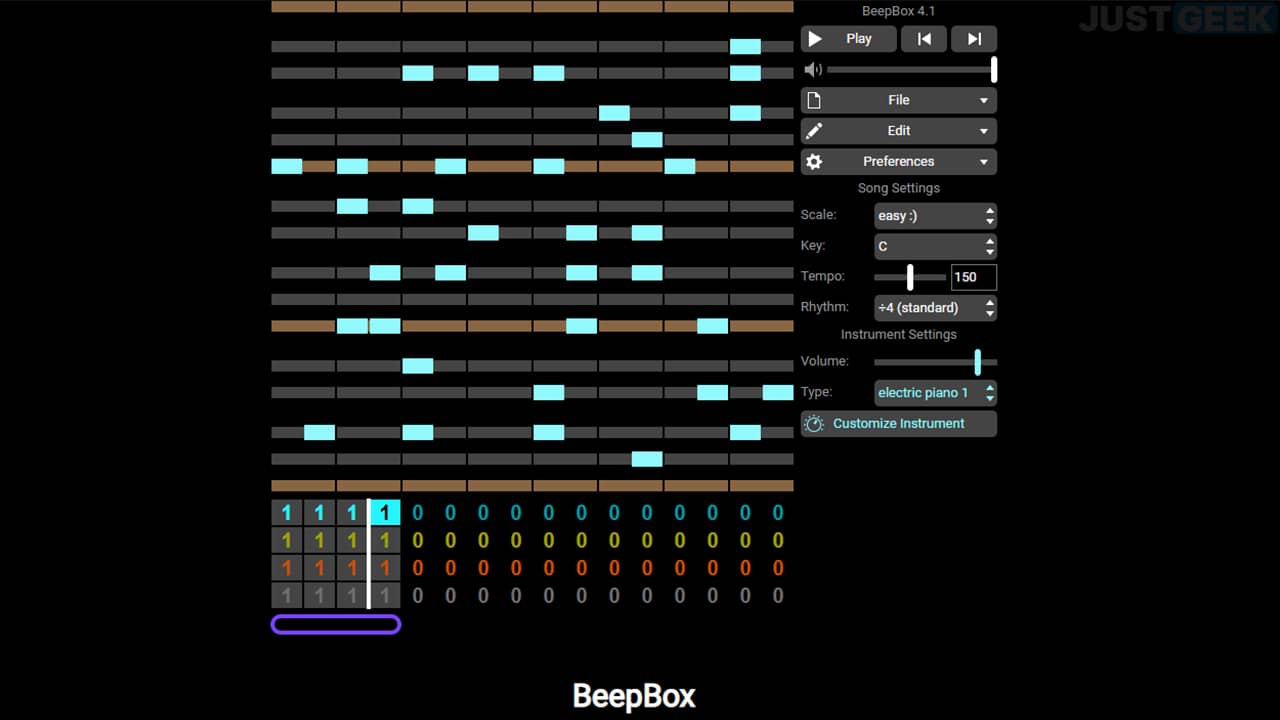The height and width of the screenshot is (720, 1280).
Task: Select the yellow channel pattern in bar two
Action: pos(319,540)
